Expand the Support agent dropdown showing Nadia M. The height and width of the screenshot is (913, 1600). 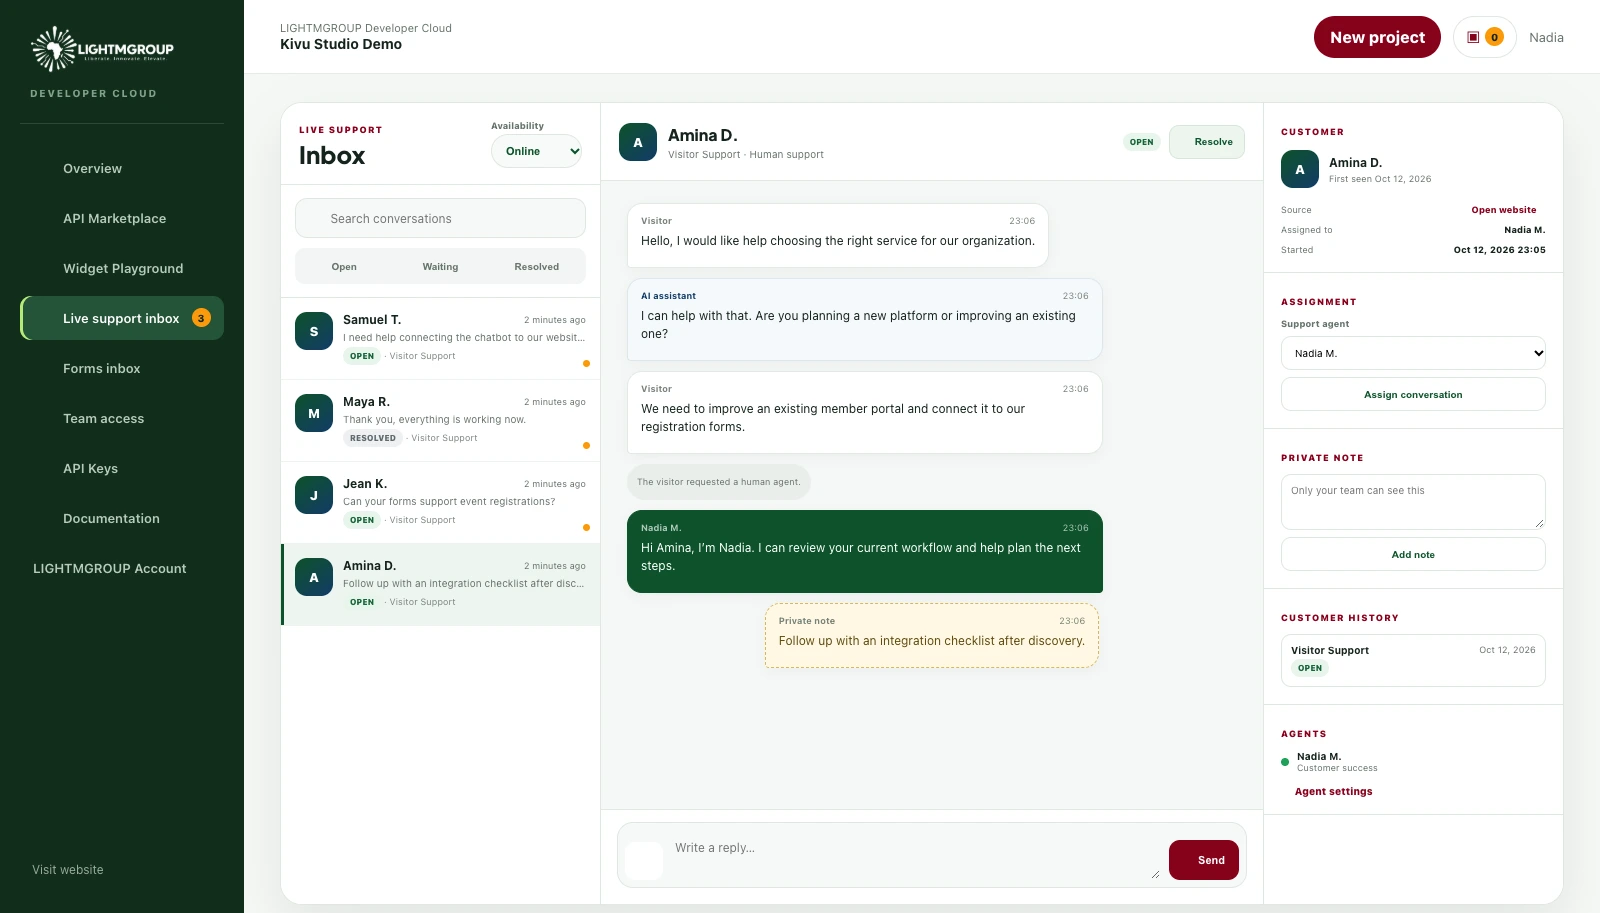point(1413,353)
